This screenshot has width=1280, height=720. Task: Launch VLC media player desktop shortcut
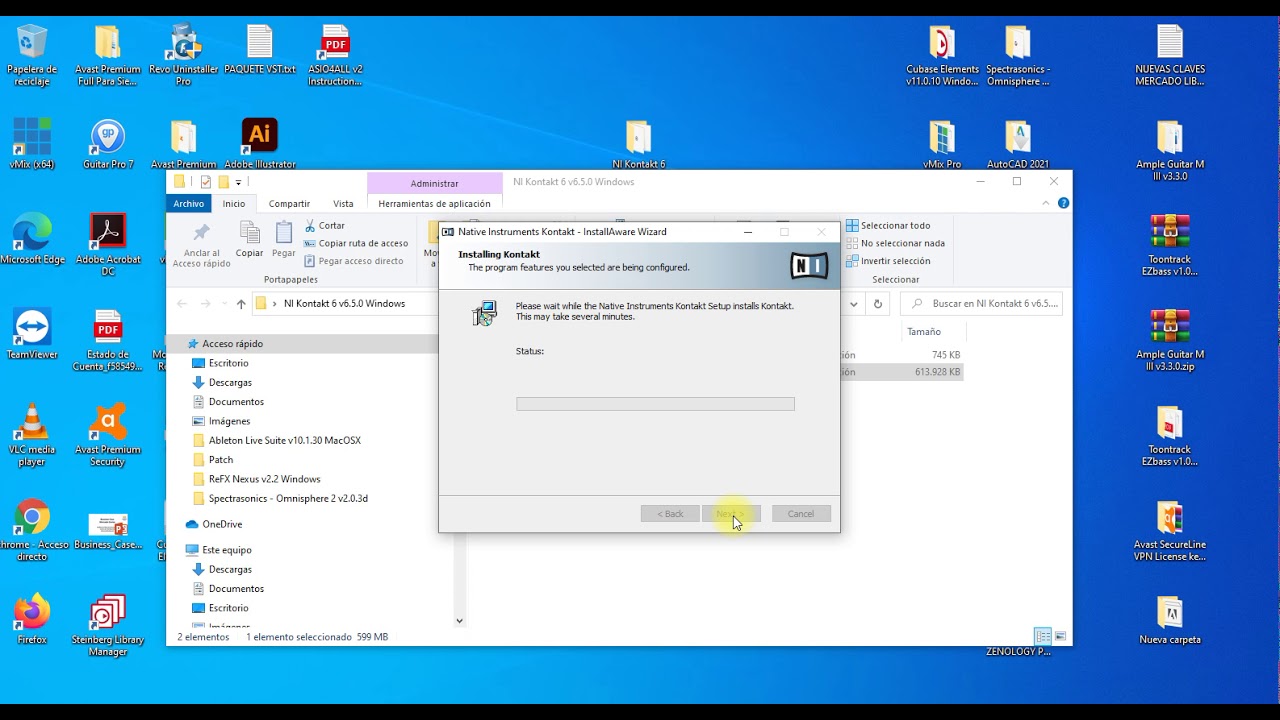pyautogui.click(x=32, y=435)
